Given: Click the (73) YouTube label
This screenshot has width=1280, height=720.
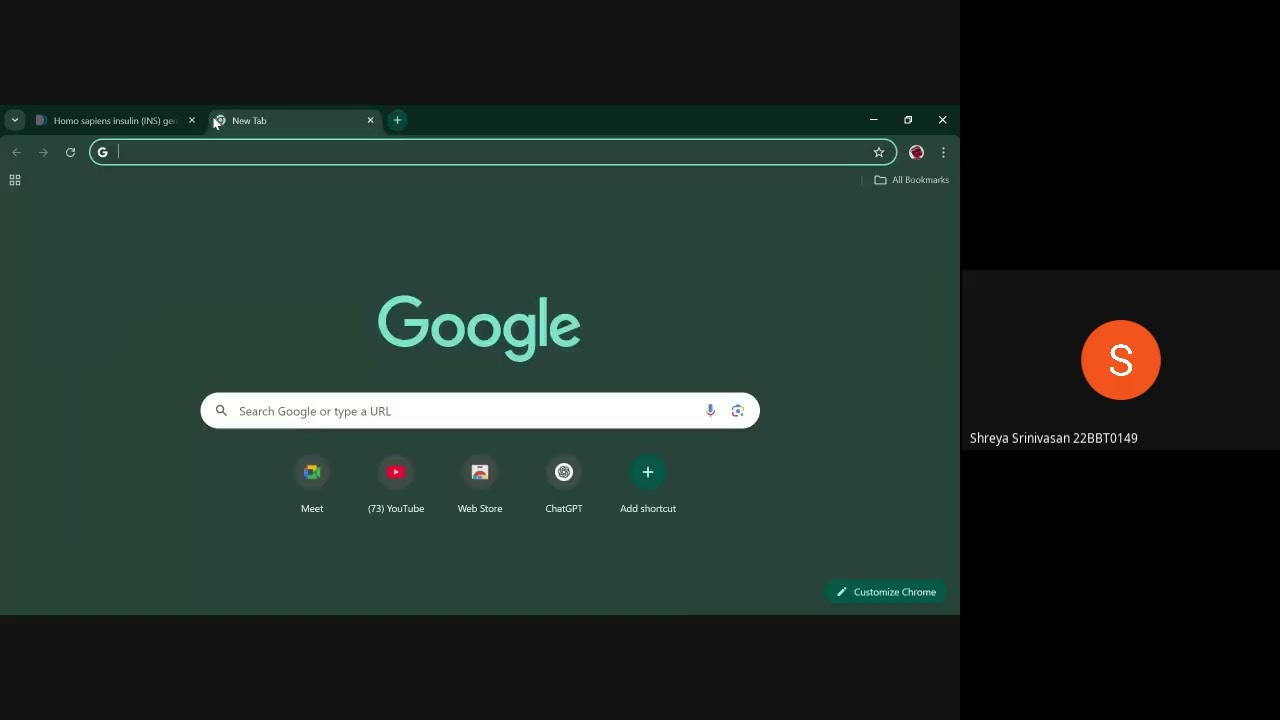Looking at the screenshot, I should coord(396,509).
